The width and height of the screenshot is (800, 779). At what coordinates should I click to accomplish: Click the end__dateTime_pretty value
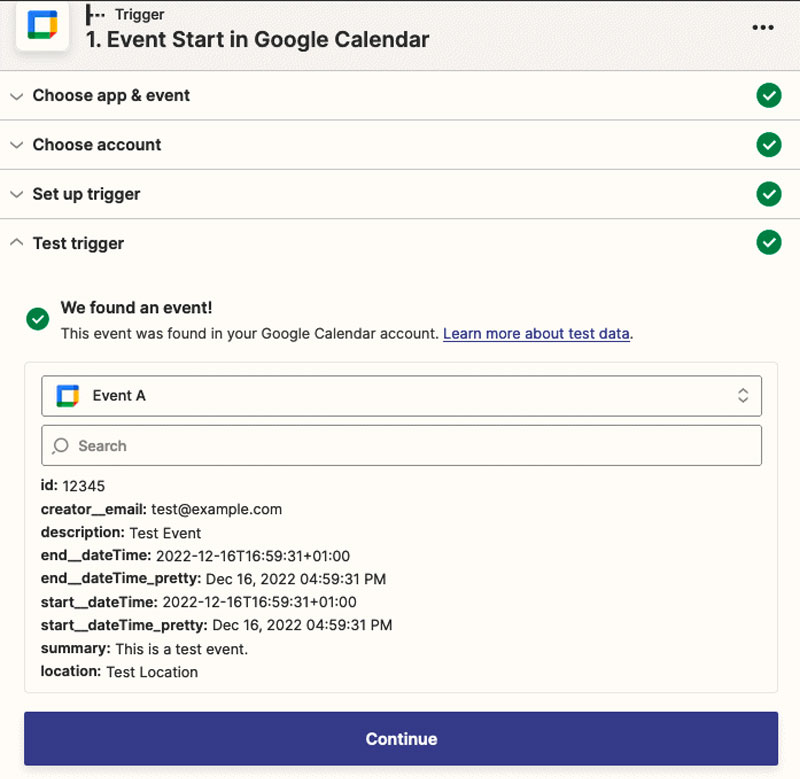tap(296, 579)
